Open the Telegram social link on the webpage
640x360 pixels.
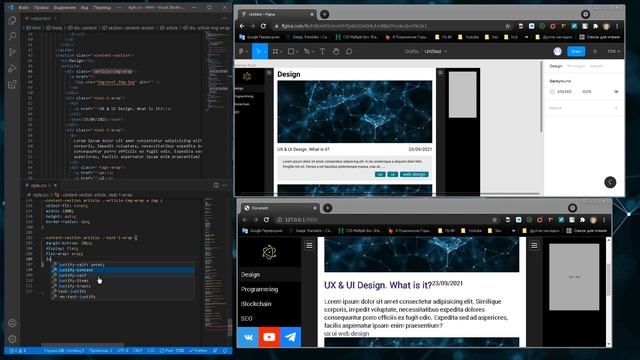coord(291,337)
